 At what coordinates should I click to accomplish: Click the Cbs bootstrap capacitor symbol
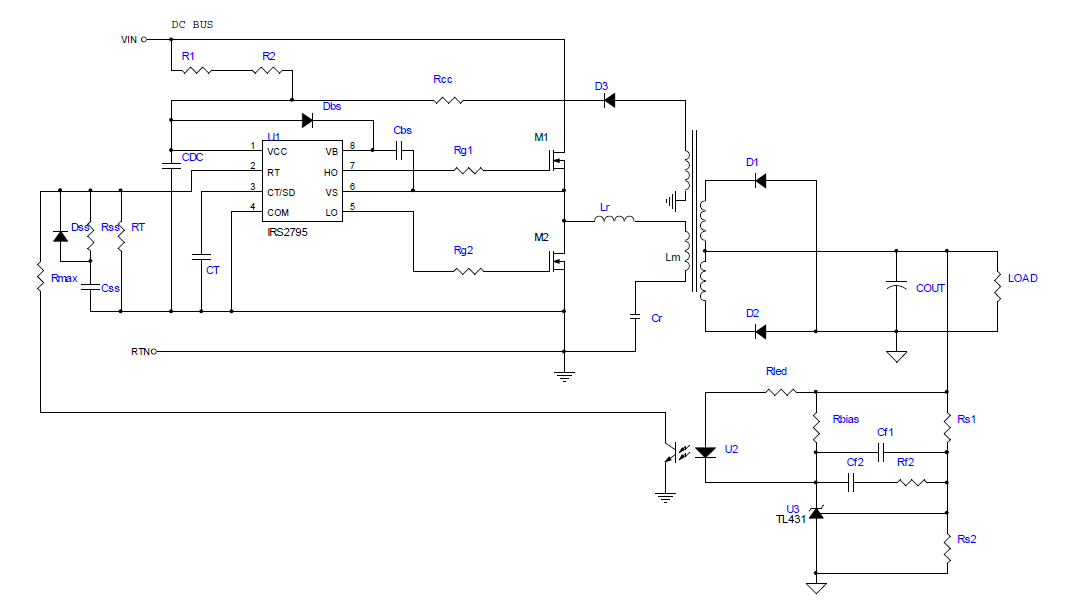coord(401,150)
